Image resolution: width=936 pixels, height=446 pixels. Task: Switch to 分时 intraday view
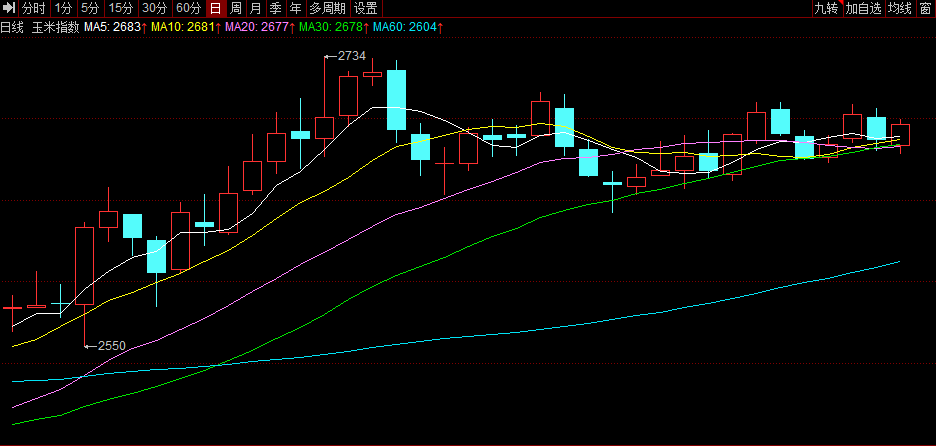click(x=34, y=8)
